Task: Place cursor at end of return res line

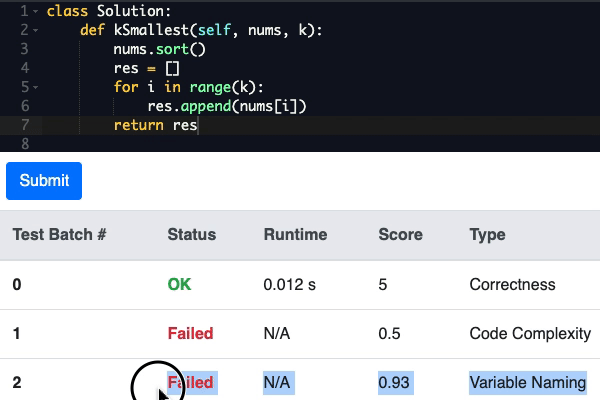Action: tap(197, 125)
